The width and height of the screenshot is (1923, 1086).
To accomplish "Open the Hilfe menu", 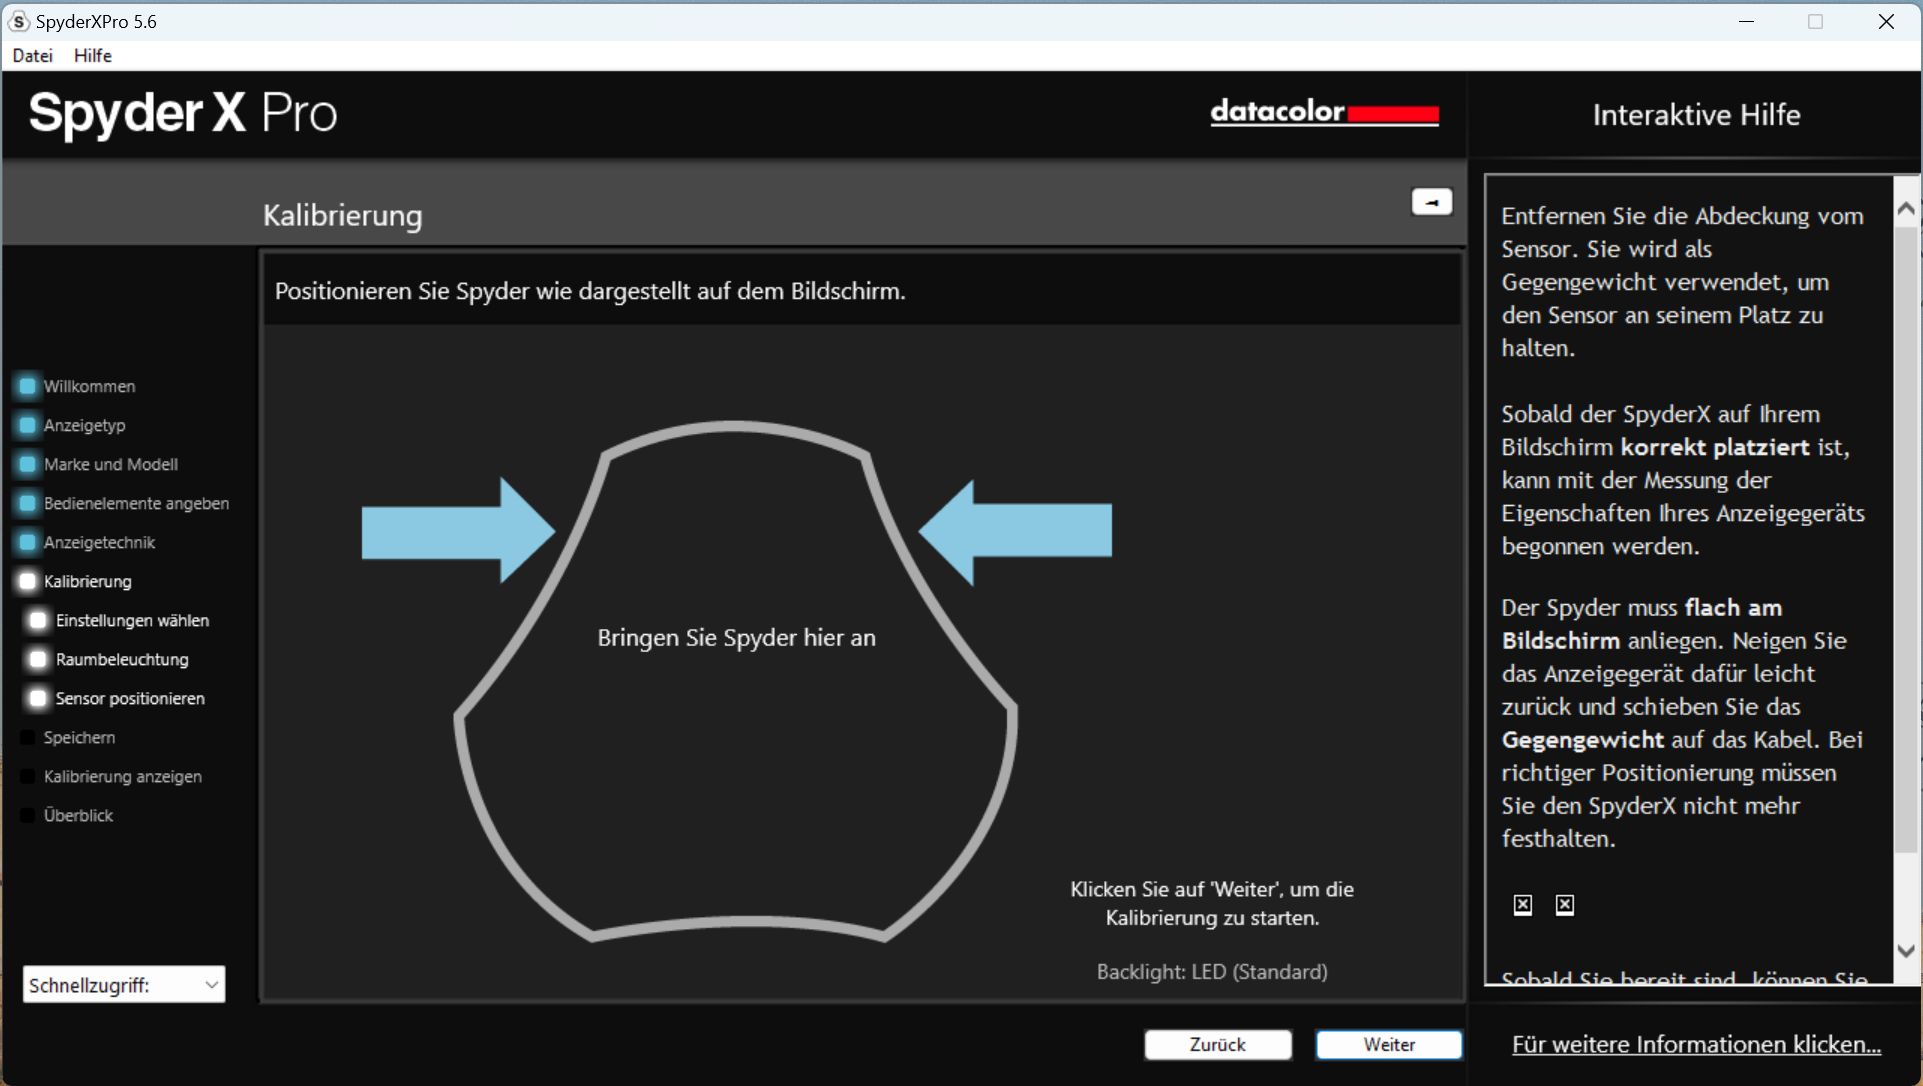I will (92, 55).
